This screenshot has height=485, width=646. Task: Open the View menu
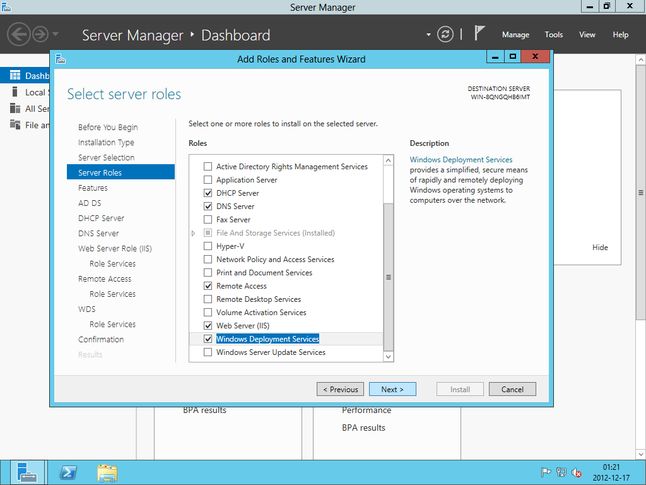point(587,35)
